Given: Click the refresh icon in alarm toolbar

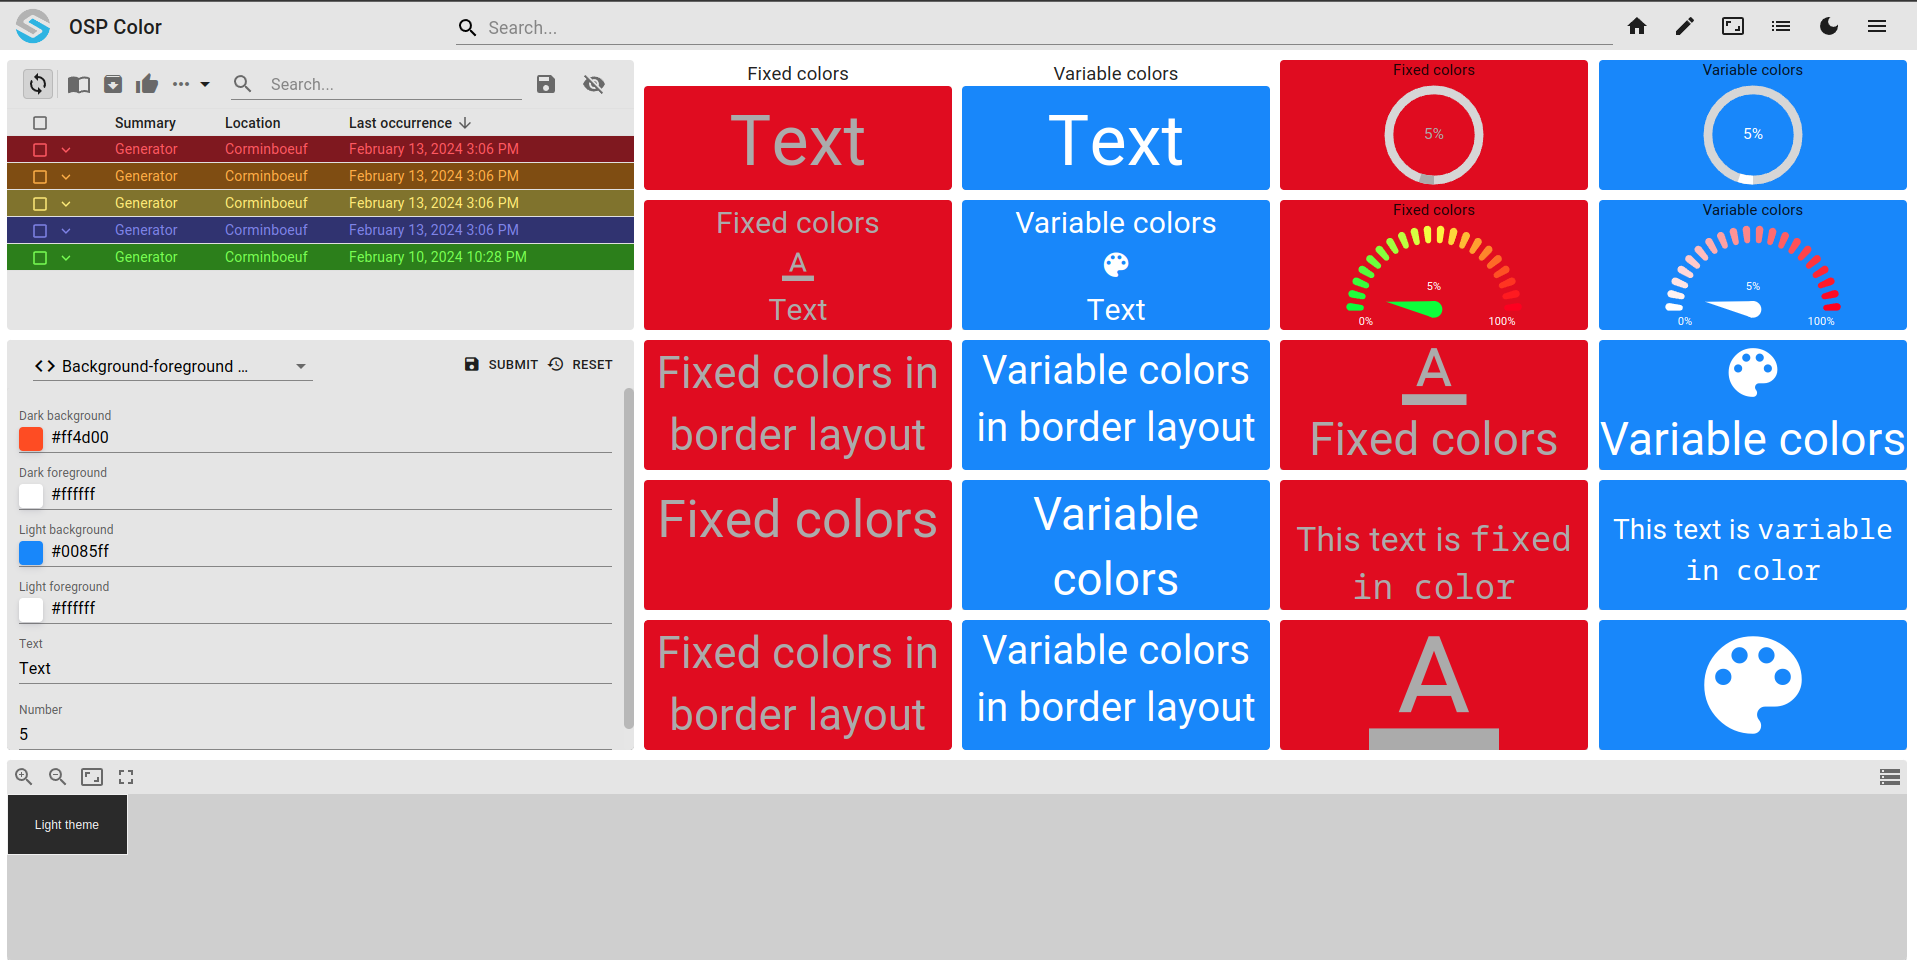Looking at the screenshot, I should coord(38,84).
